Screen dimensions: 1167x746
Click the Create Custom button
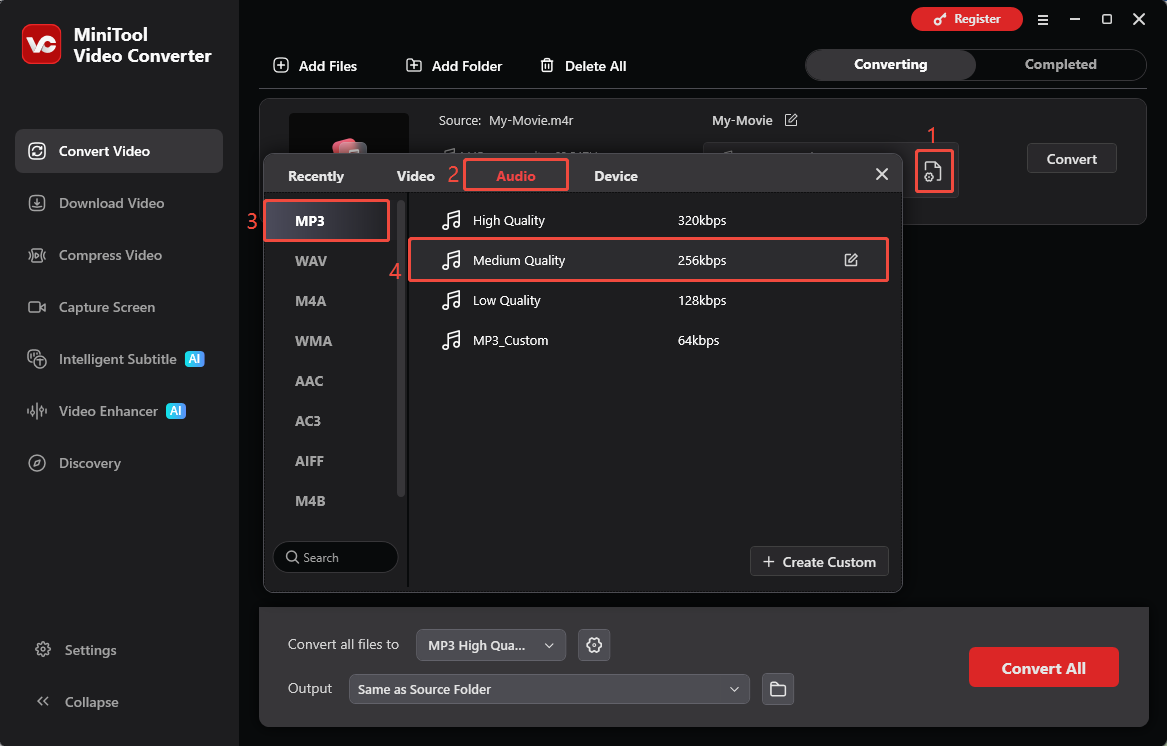[819, 561]
